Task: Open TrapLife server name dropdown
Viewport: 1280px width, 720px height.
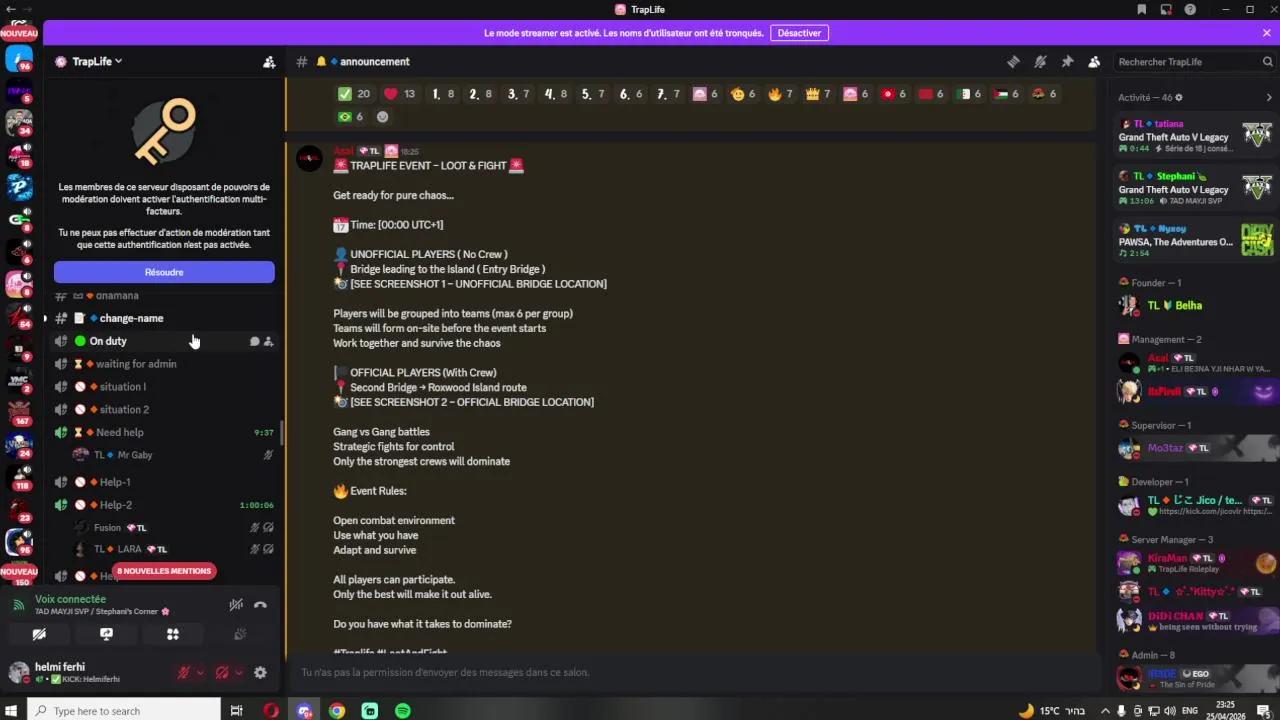Action: tap(97, 62)
